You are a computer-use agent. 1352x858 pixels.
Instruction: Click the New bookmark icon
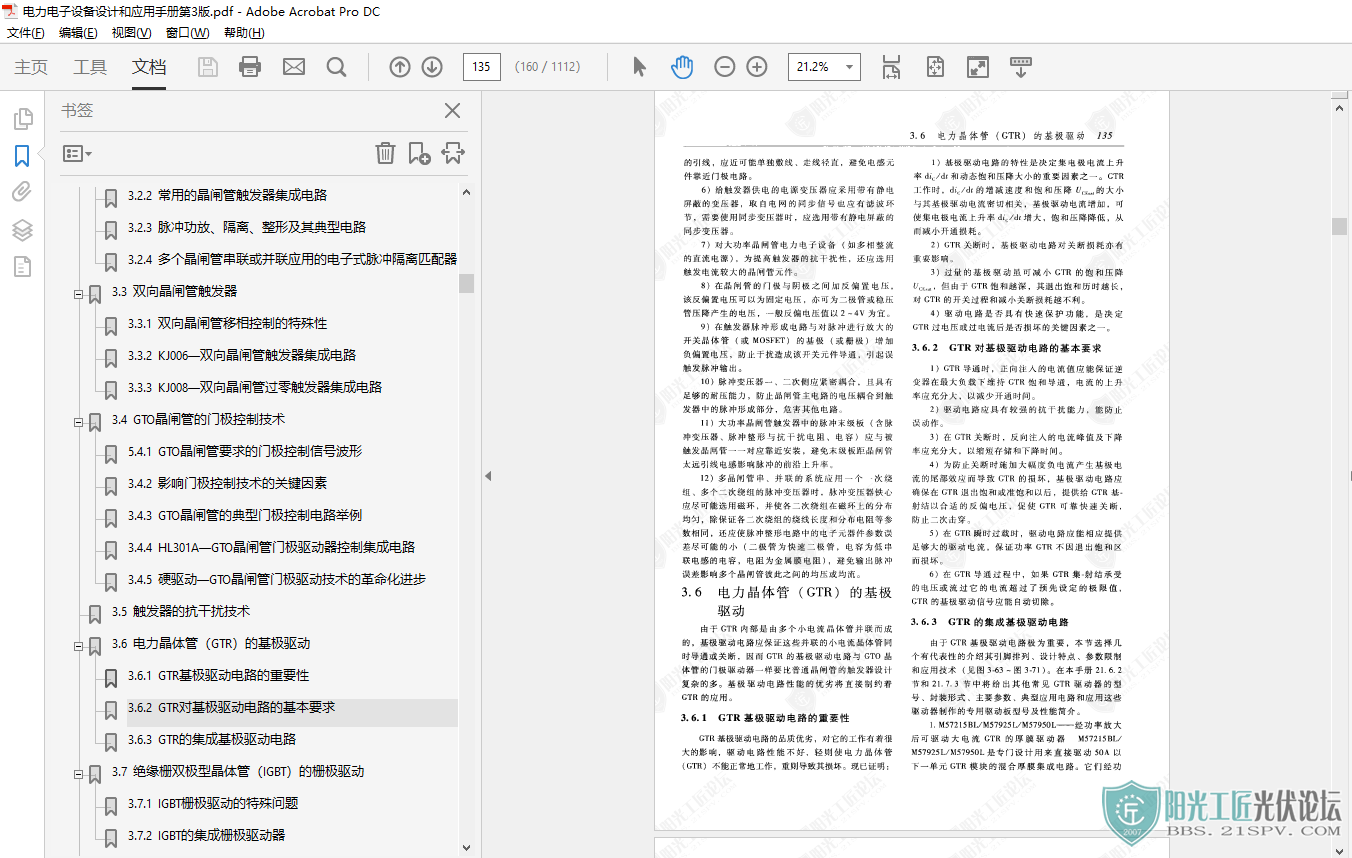coord(419,153)
